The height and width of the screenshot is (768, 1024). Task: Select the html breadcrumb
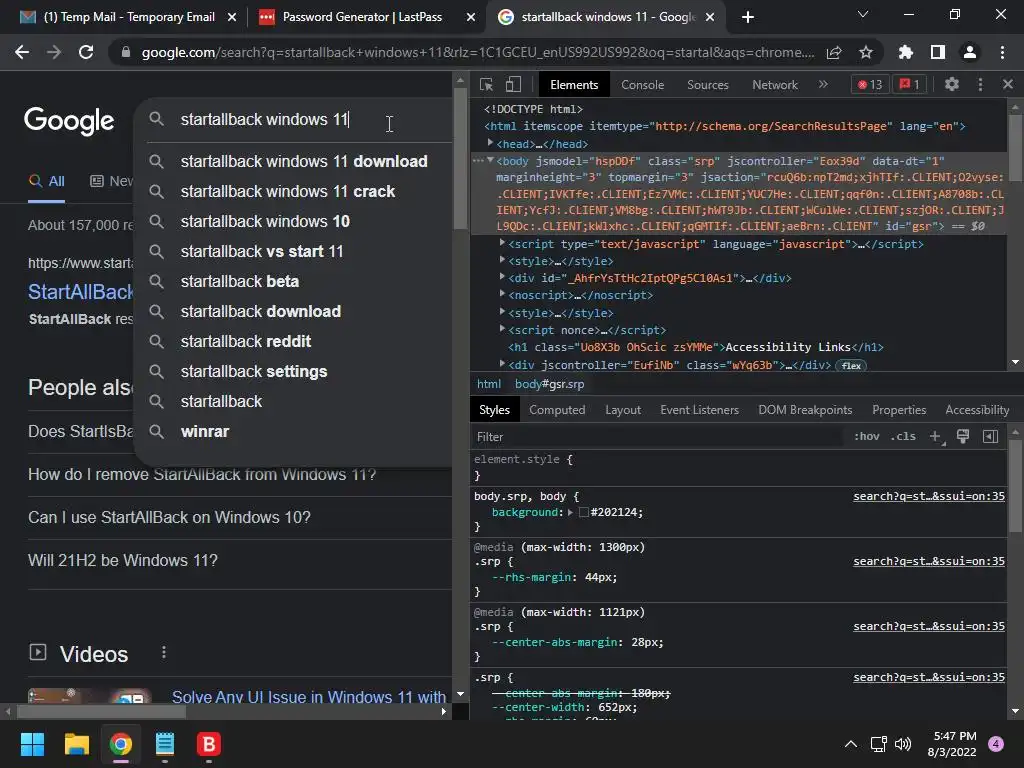[x=488, y=384]
